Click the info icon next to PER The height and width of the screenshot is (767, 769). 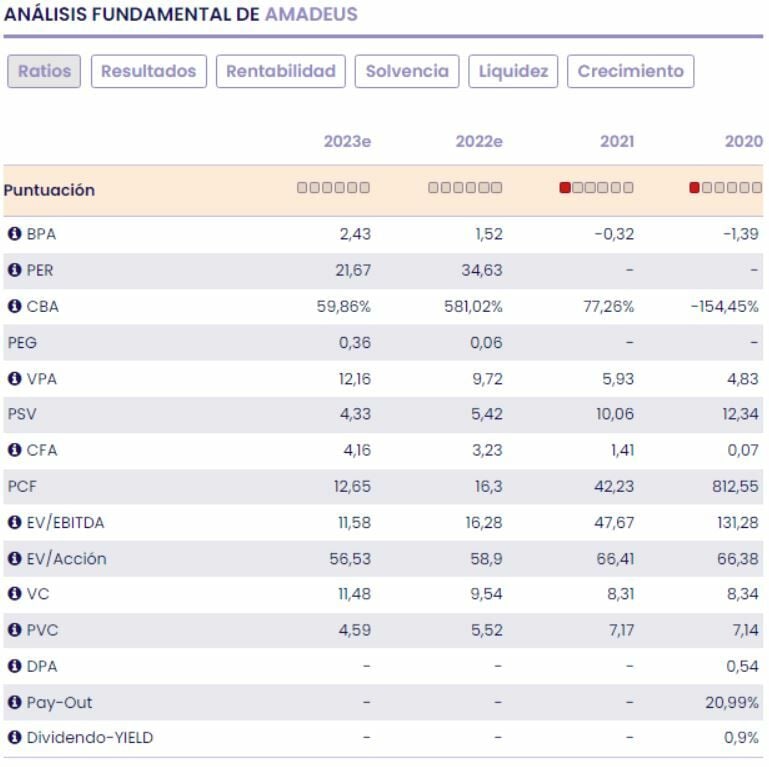tap(14, 270)
